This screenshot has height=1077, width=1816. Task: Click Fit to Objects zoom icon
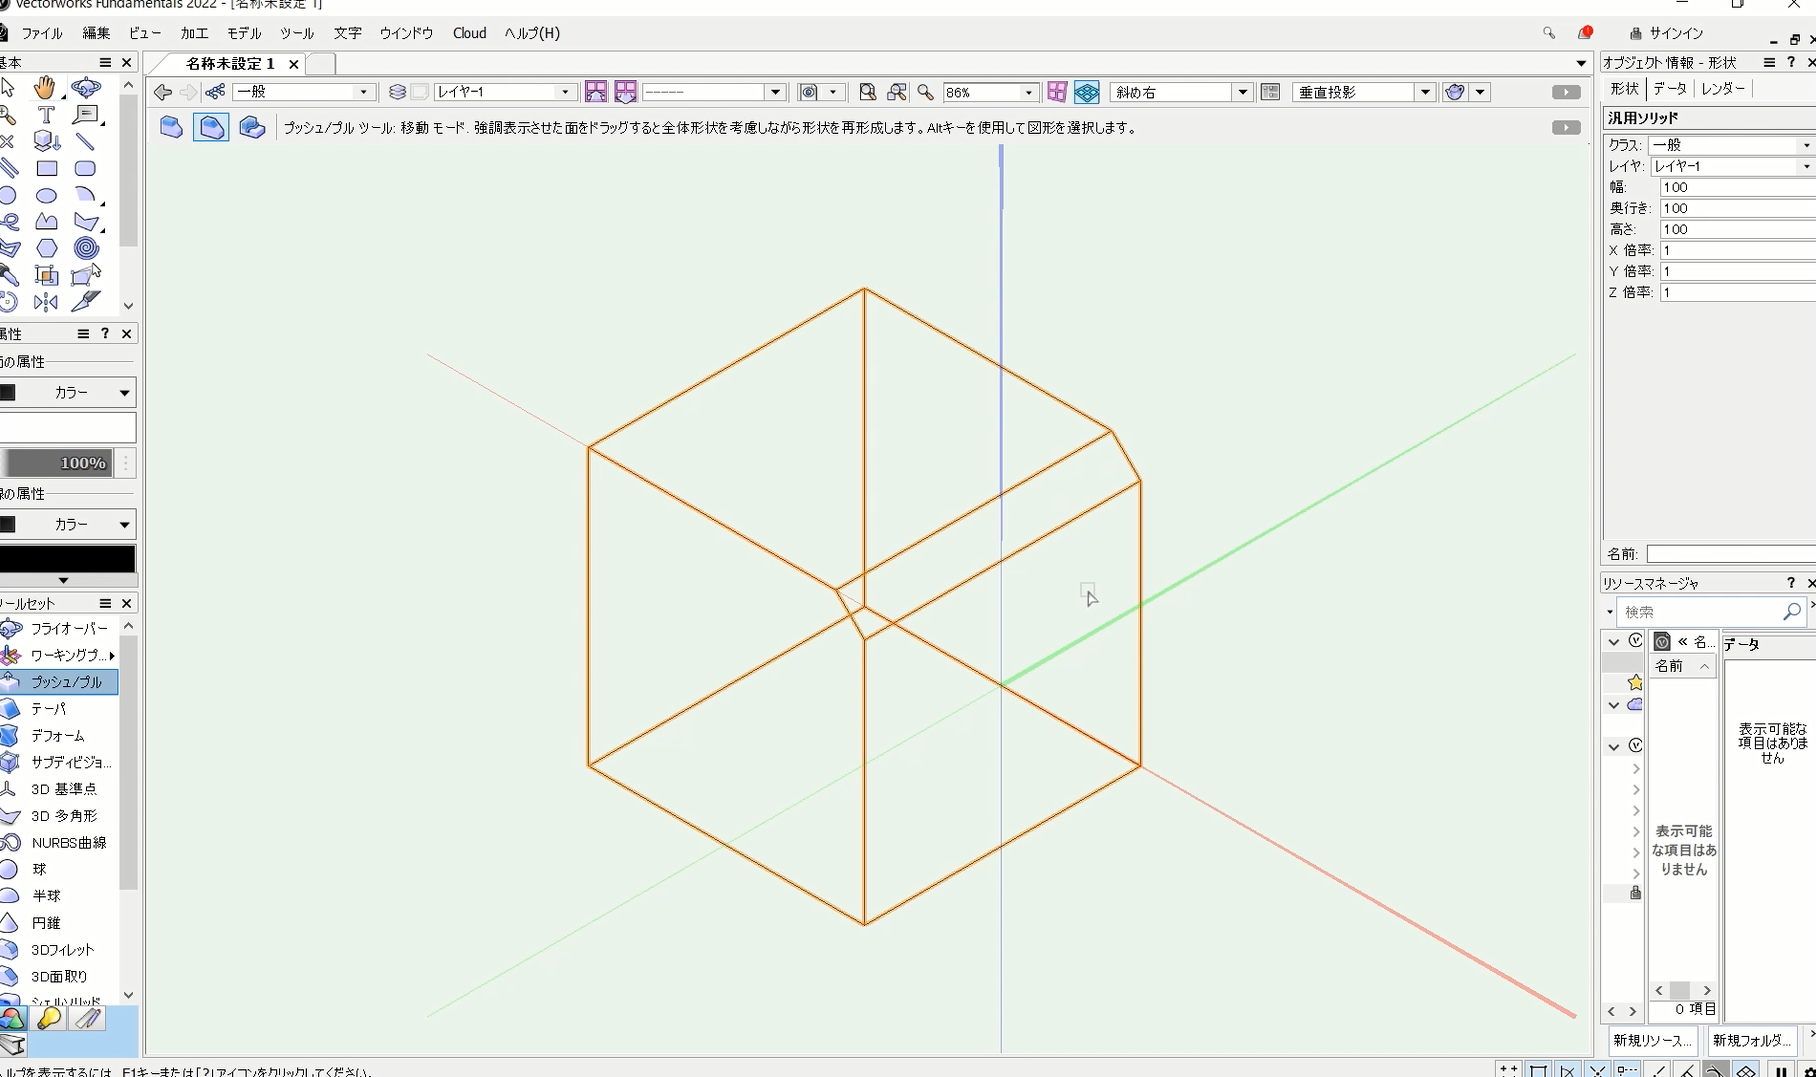(x=897, y=92)
